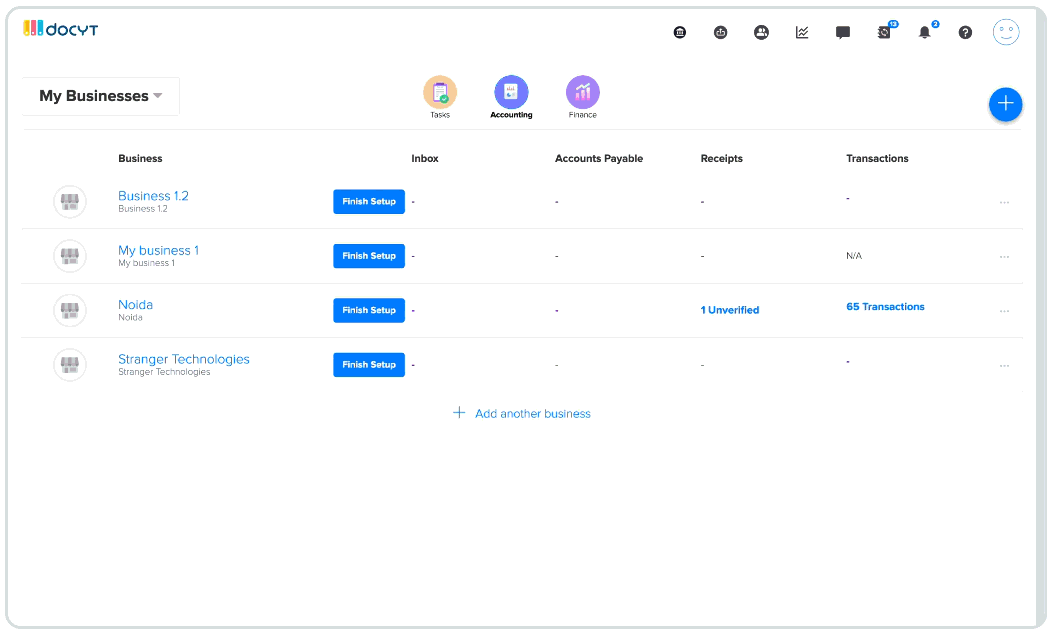Expand the My Businesses dropdown

(x=101, y=96)
